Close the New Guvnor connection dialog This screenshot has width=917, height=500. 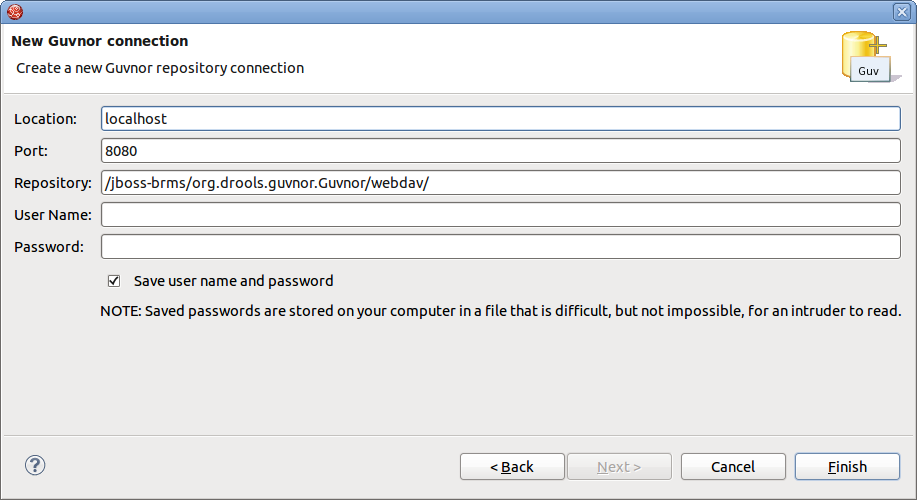900,11
